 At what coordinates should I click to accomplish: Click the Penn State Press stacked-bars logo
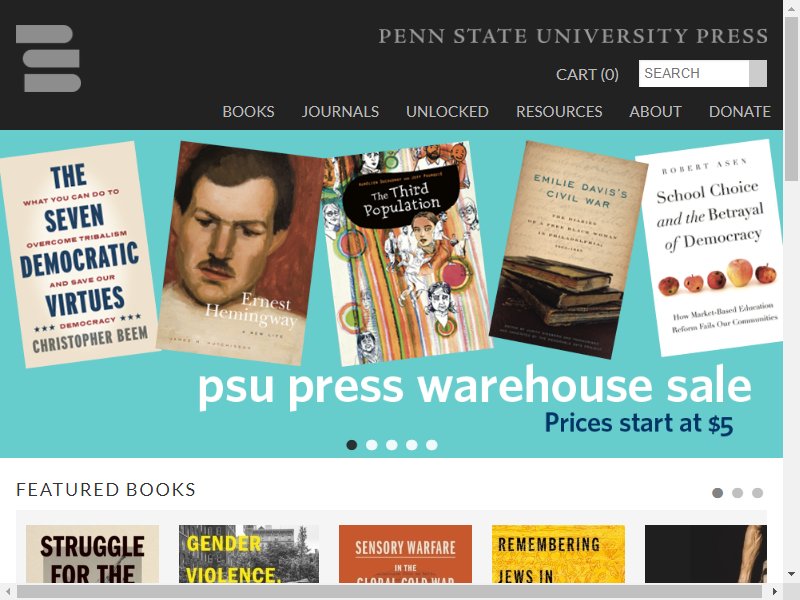48,59
